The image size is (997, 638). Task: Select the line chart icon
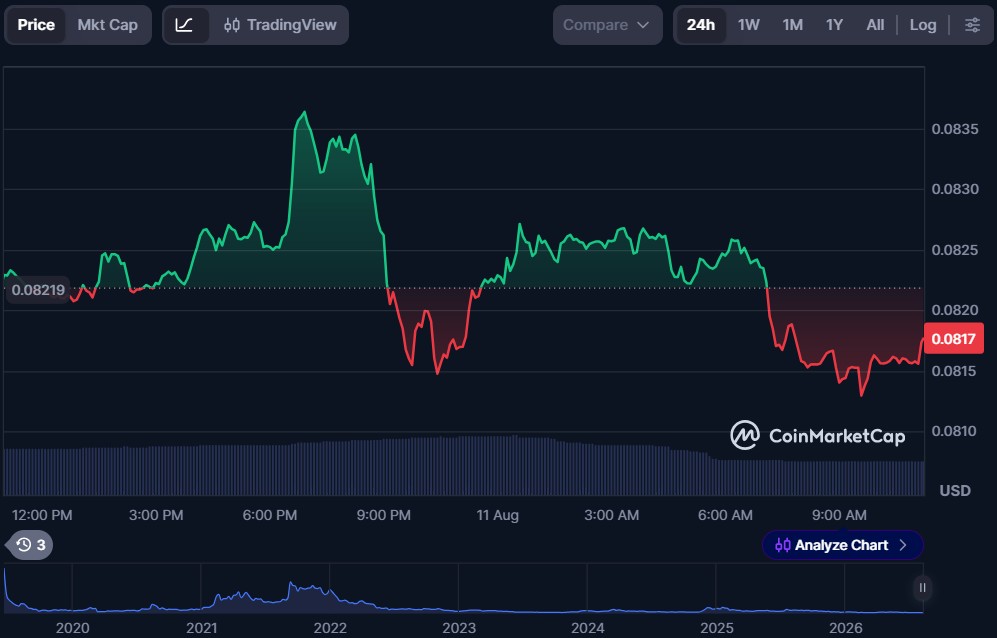(184, 25)
